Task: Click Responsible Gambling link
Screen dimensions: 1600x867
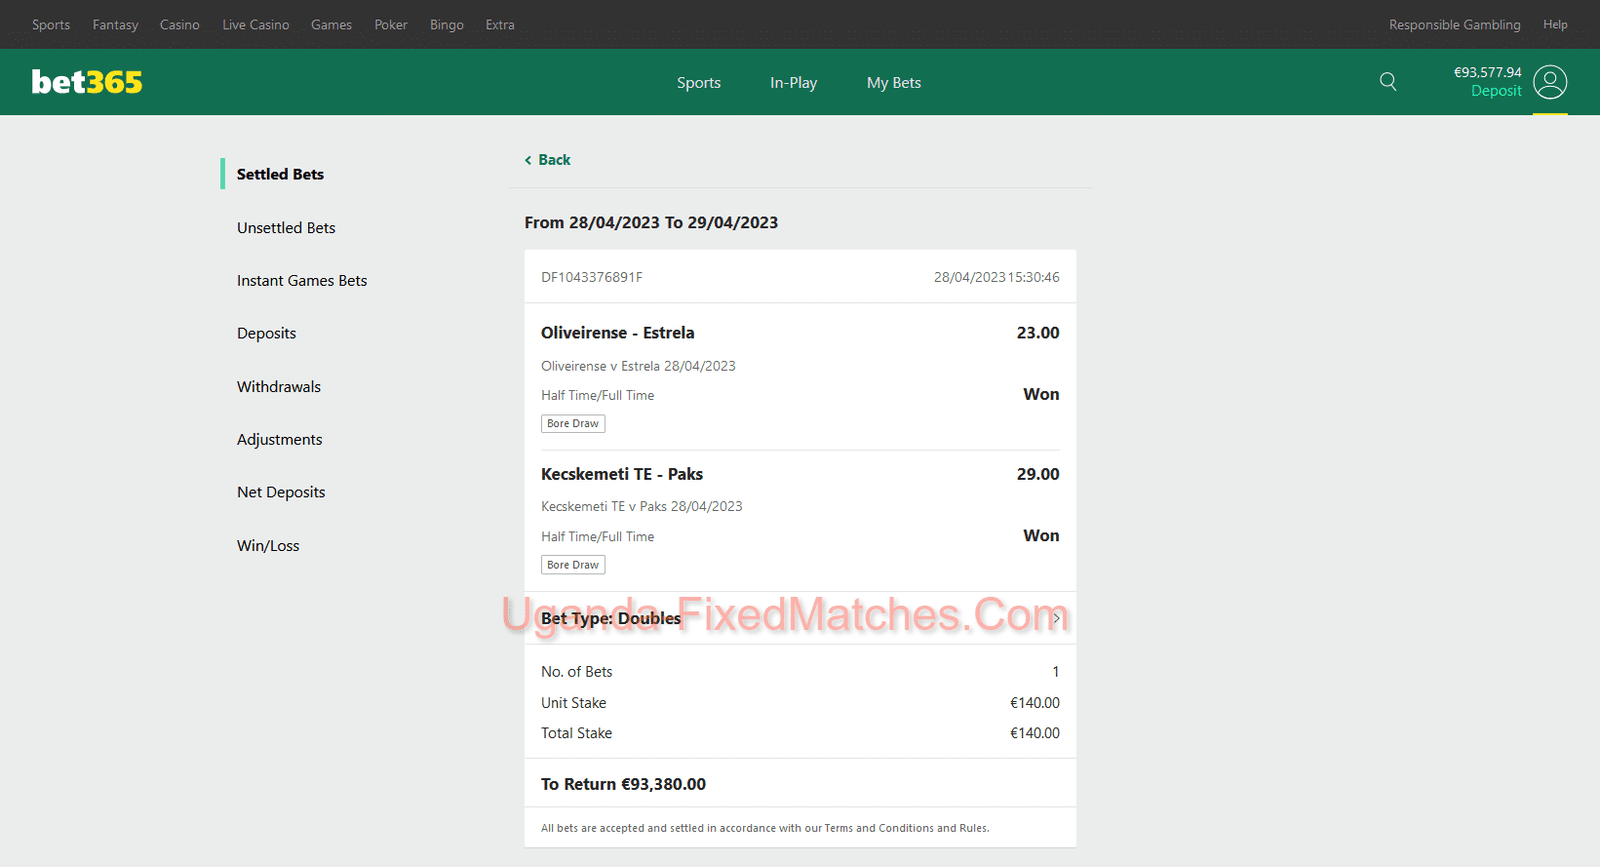Action: coord(1454,25)
